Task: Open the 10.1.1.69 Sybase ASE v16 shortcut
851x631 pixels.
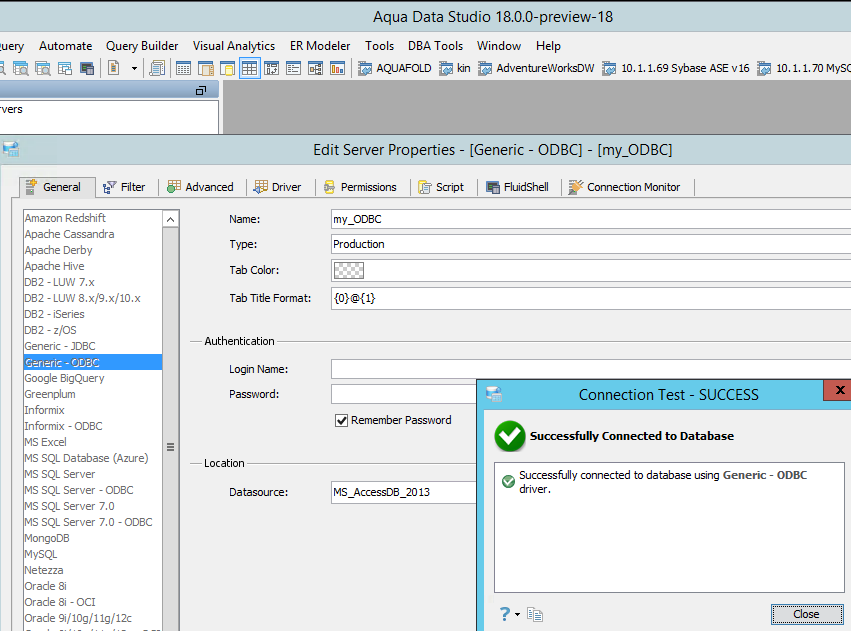Action: point(676,68)
